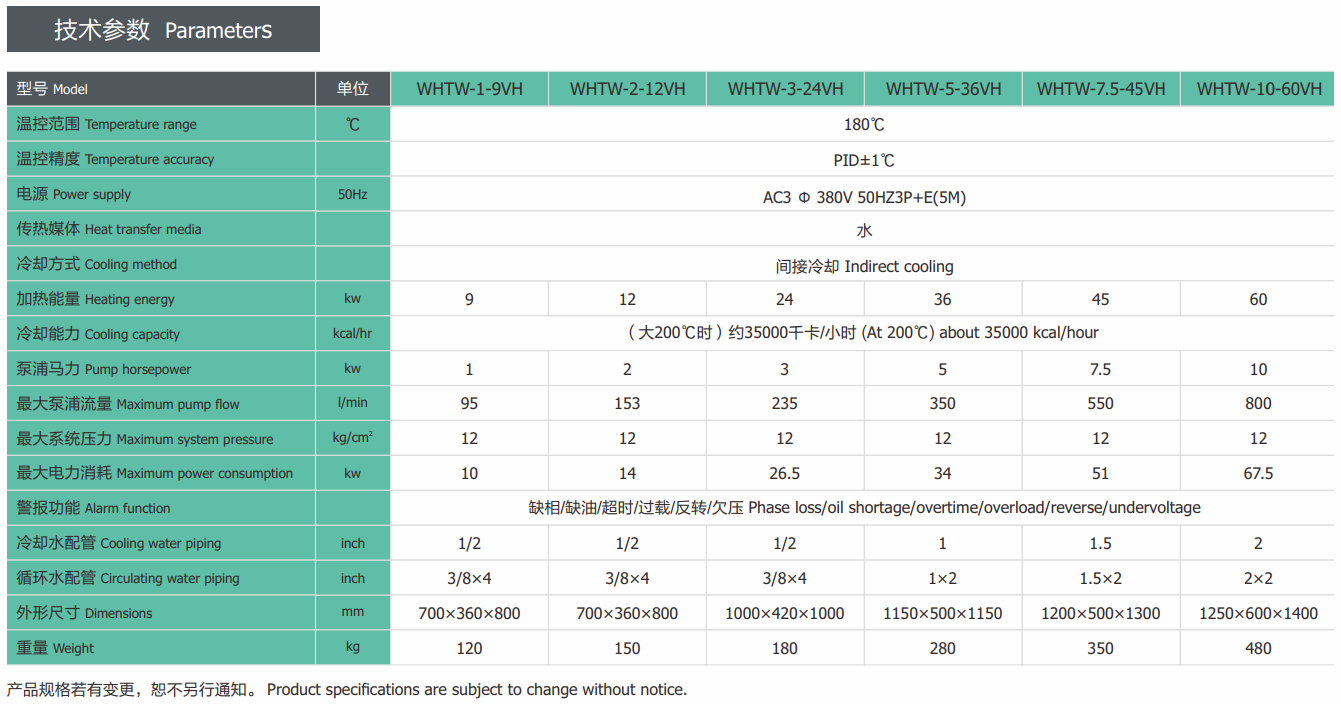The image size is (1341, 704).
Task: Click the product specifications change notice footer
Action: (x=347, y=689)
